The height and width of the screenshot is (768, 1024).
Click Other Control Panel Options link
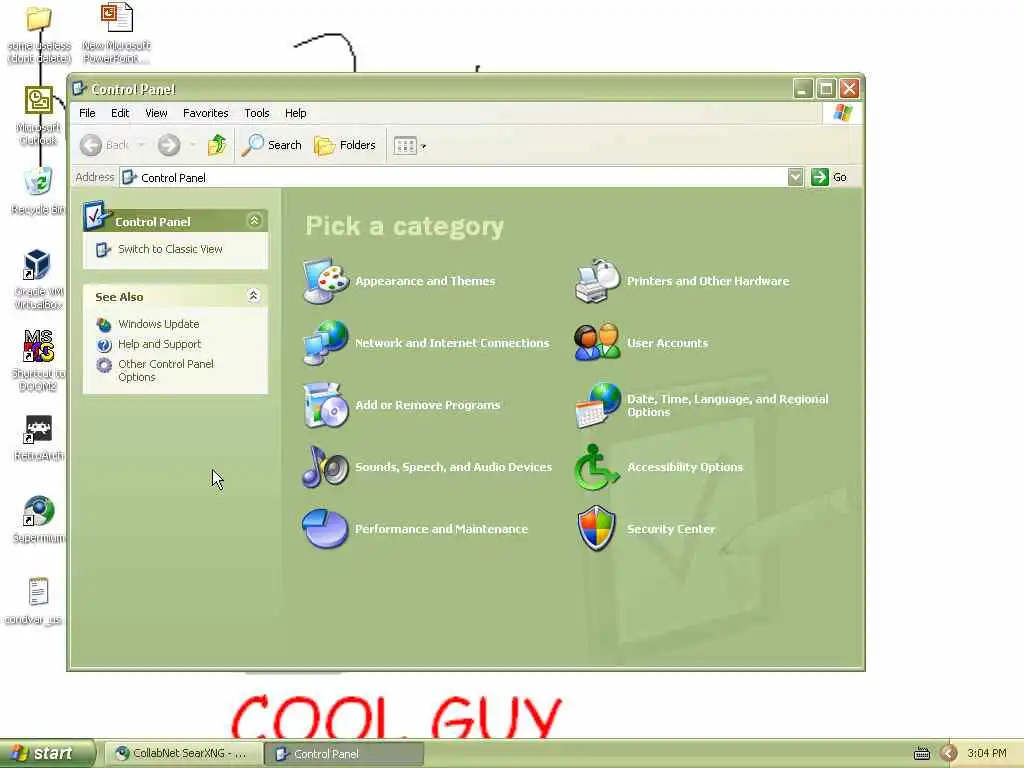click(x=166, y=370)
